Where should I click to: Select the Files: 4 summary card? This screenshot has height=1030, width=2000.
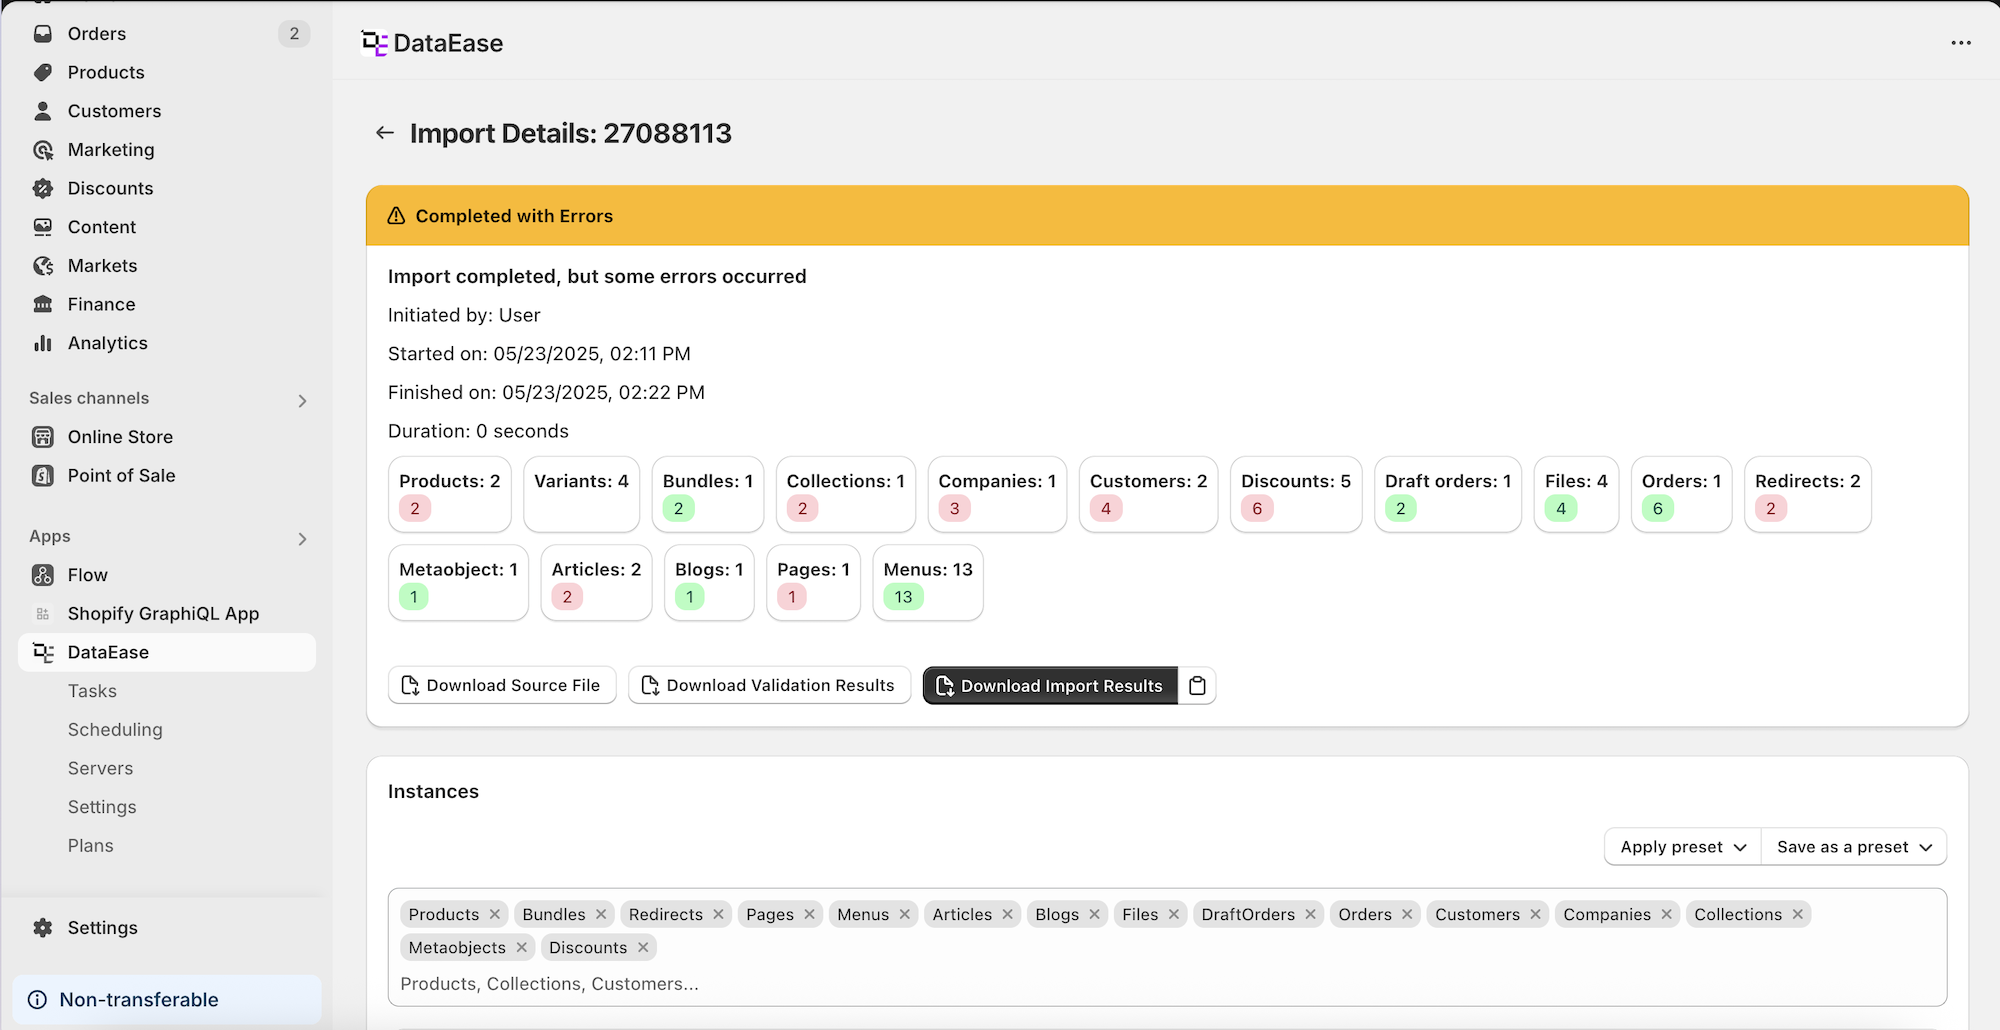pyautogui.click(x=1576, y=494)
